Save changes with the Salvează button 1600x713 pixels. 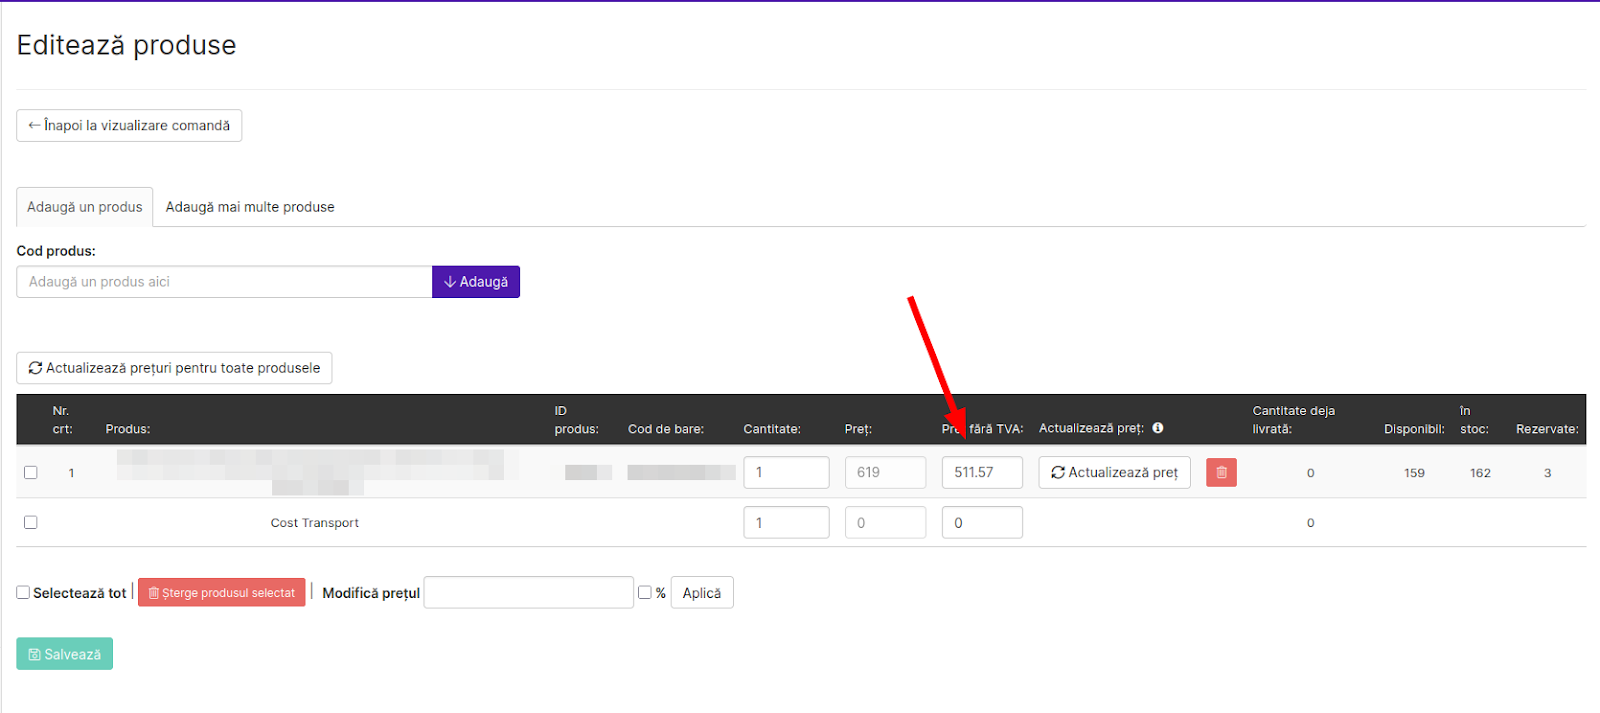(x=65, y=654)
